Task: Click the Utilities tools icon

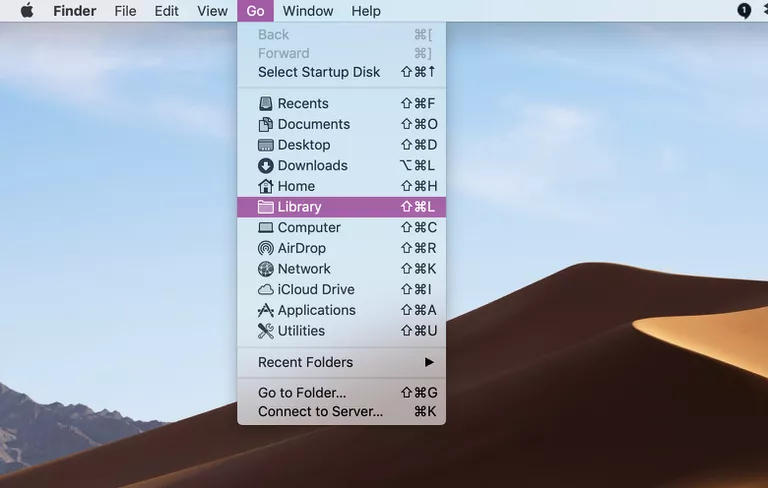Action: 265,331
